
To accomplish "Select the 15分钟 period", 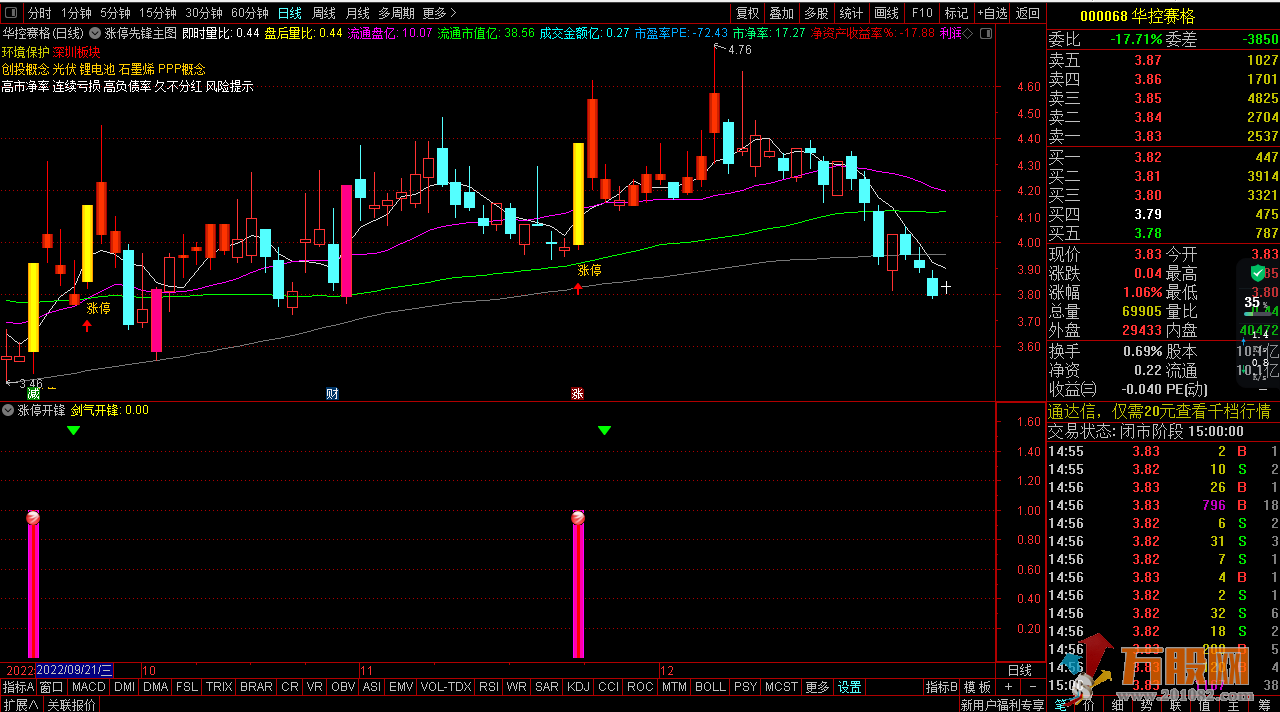I will 158,13.
